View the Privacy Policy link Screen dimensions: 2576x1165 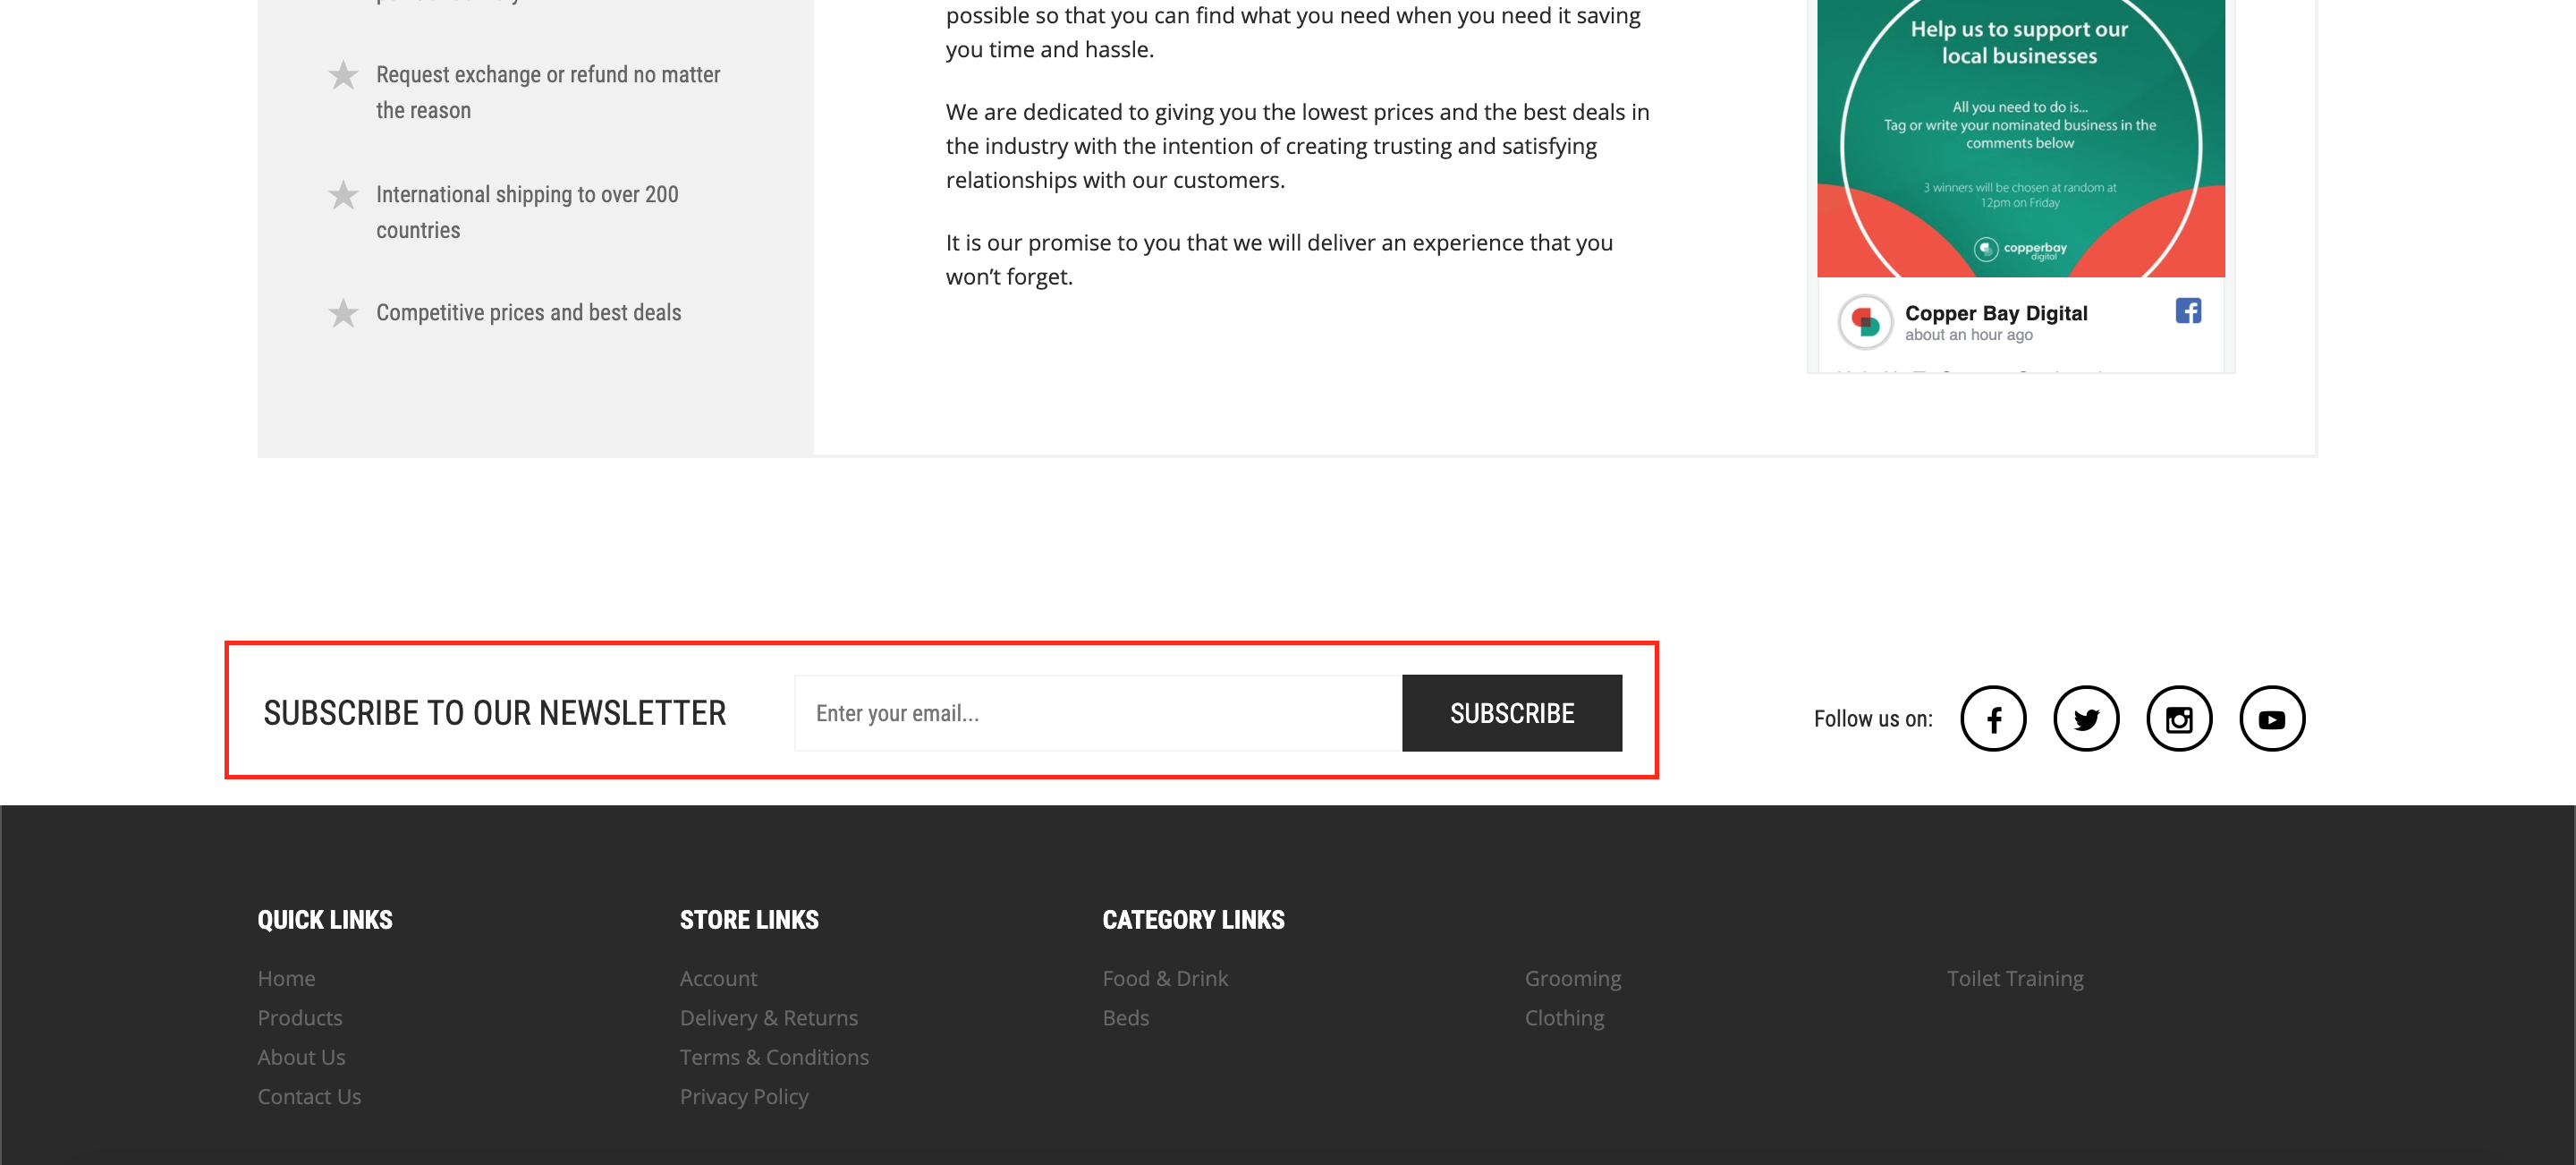(x=743, y=1096)
